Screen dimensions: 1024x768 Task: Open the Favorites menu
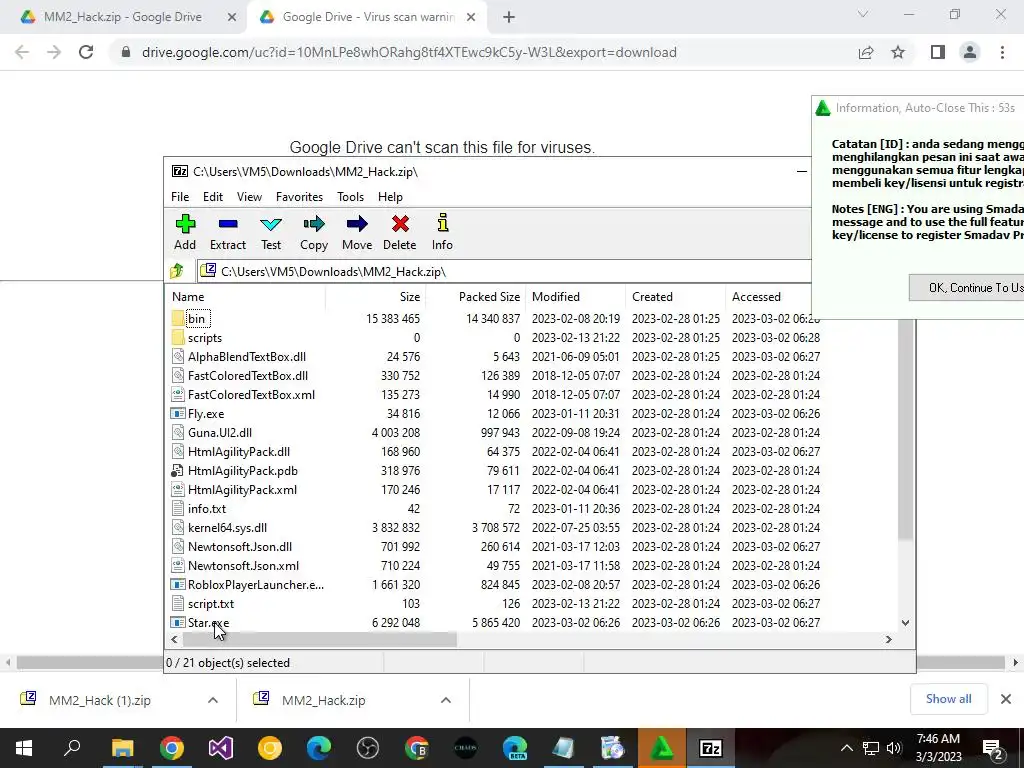[x=299, y=197]
